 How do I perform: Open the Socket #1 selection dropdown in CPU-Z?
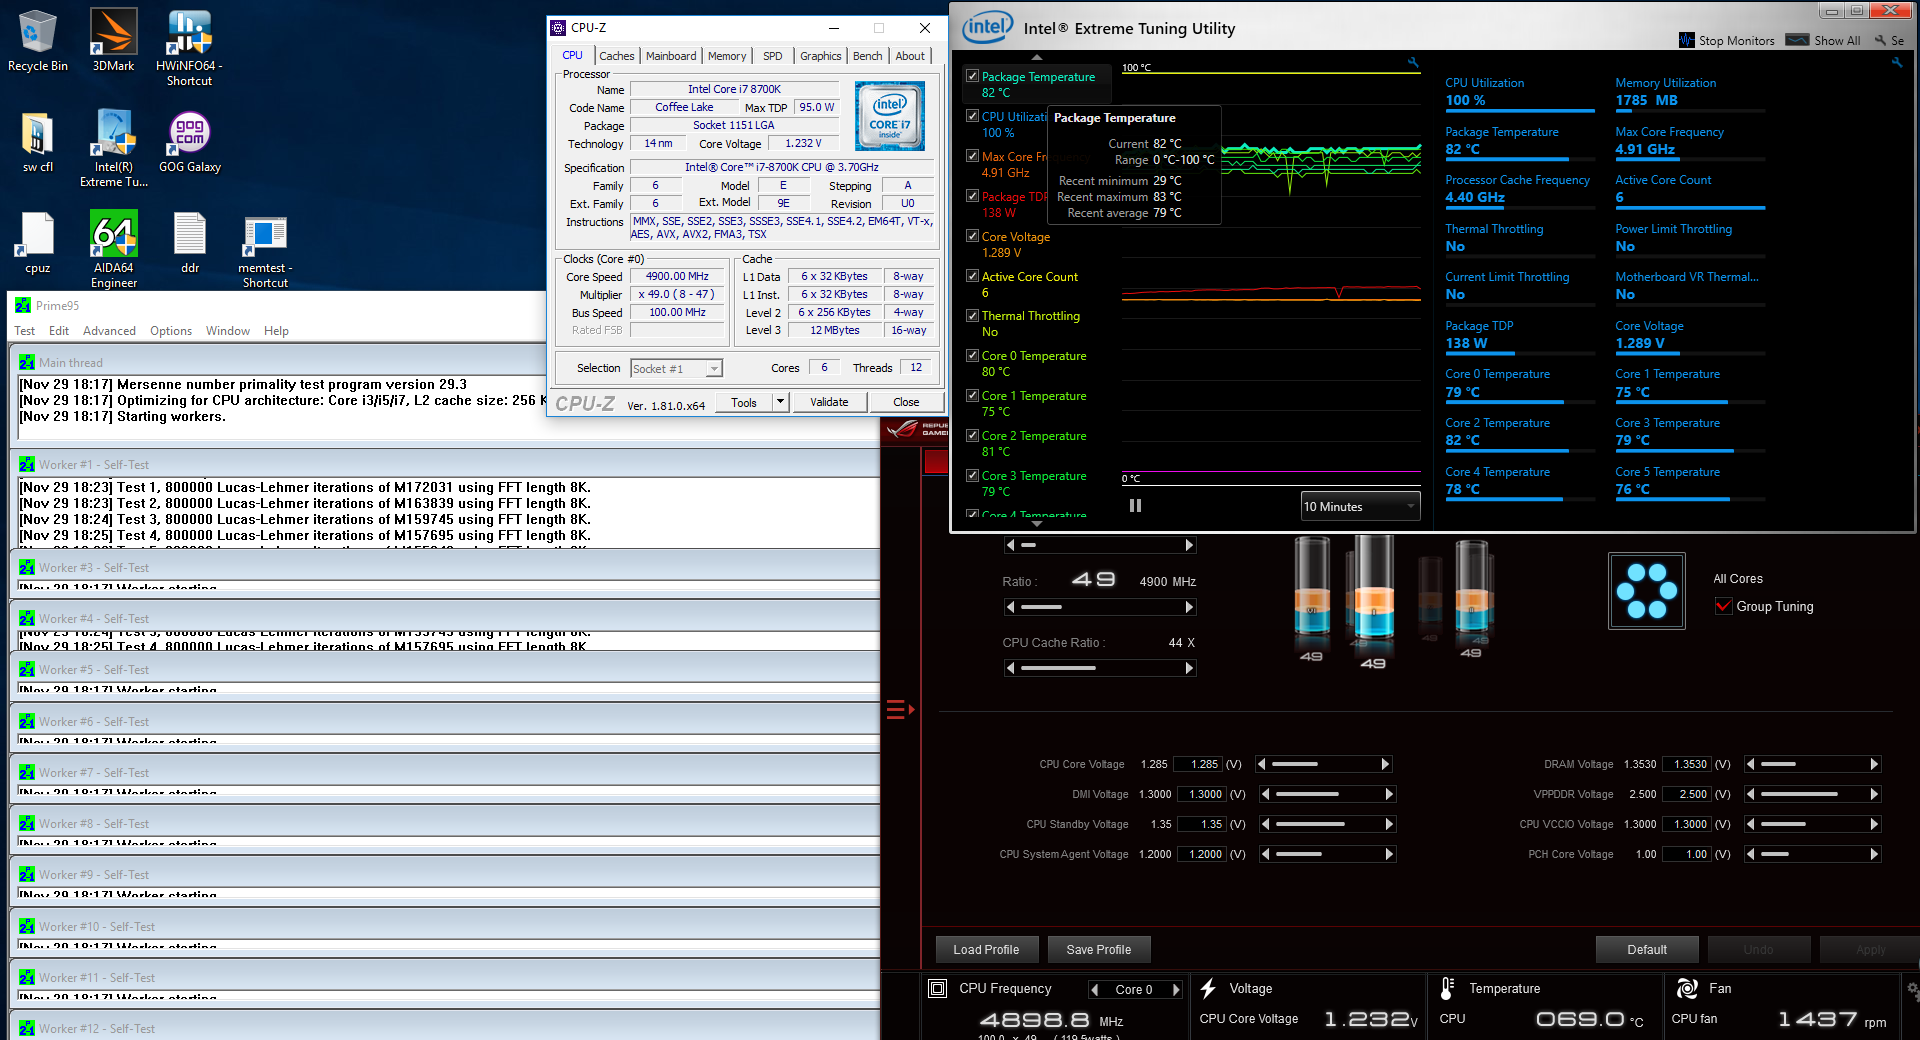676,369
